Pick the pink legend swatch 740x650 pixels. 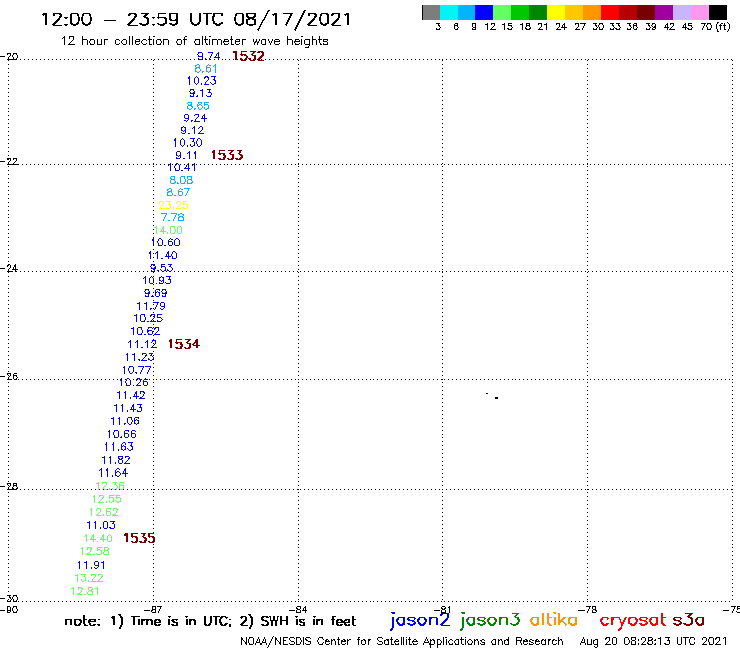700,12
